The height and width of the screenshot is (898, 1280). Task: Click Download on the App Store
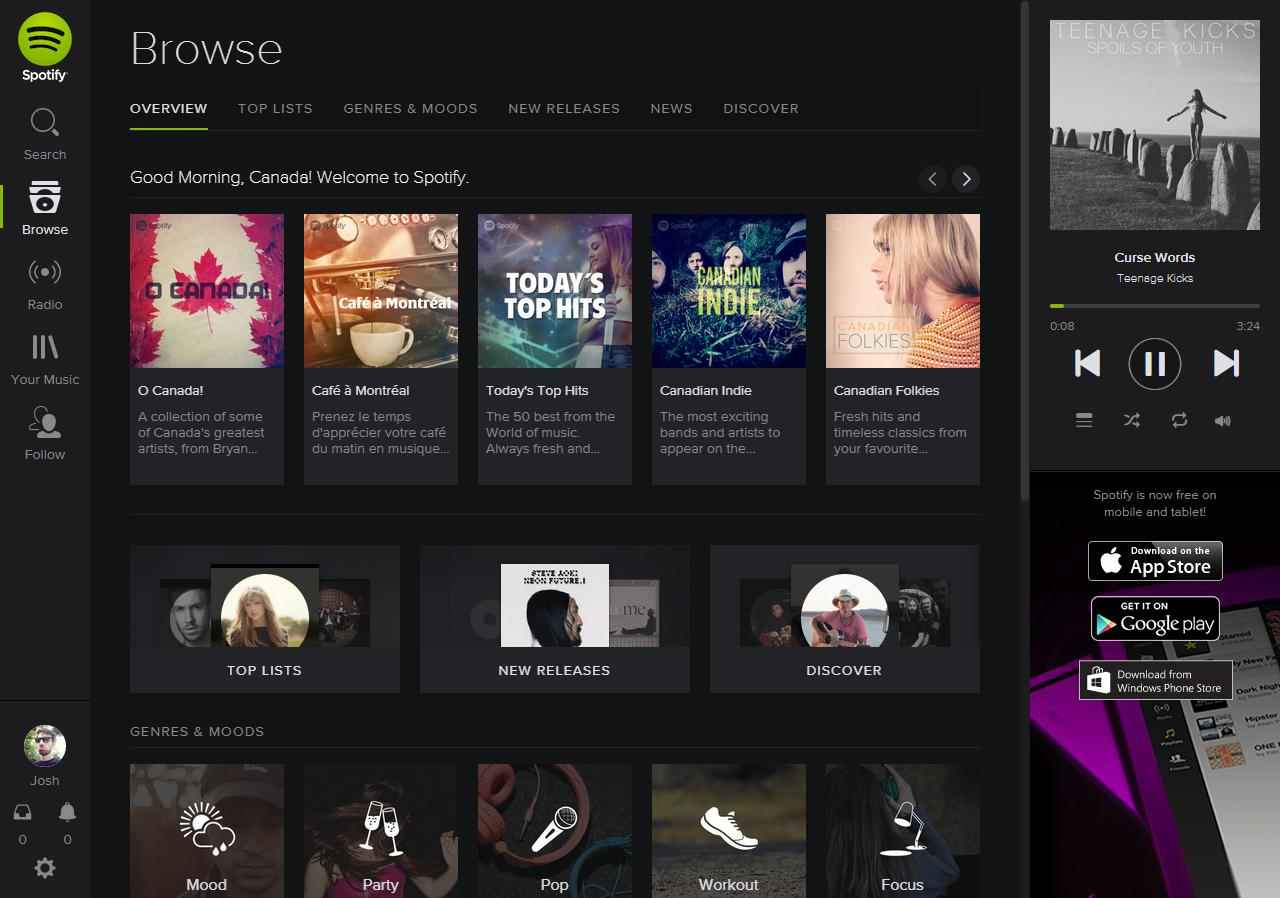click(1155, 560)
